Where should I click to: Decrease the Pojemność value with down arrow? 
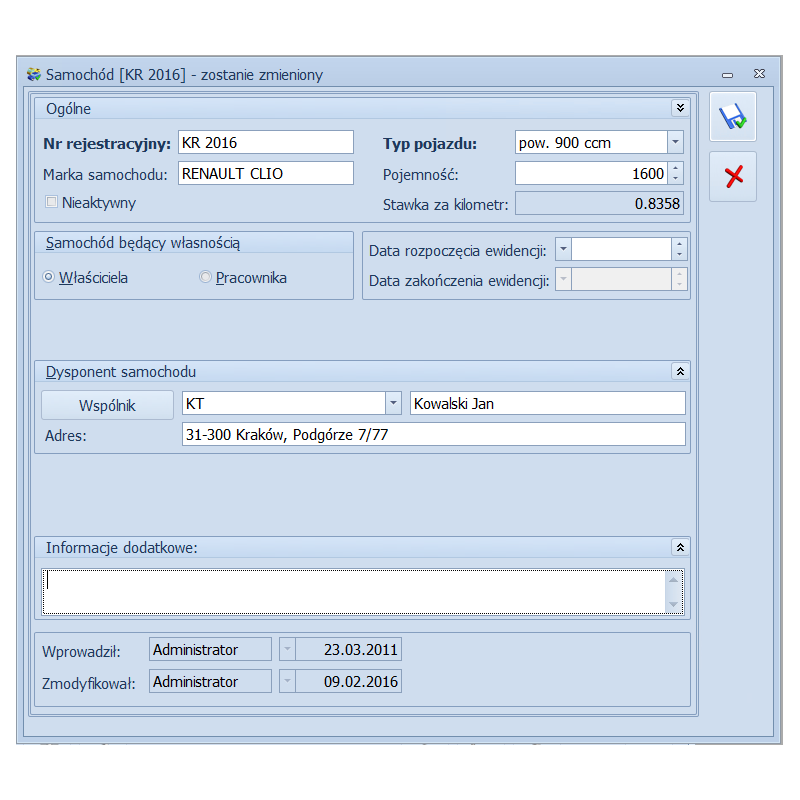(x=675, y=179)
